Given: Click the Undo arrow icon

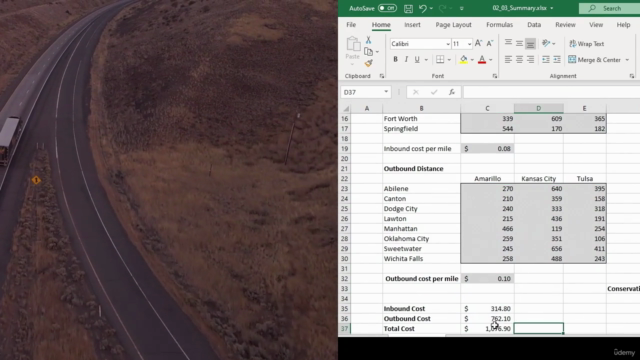Looking at the screenshot, I should point(423,8).
